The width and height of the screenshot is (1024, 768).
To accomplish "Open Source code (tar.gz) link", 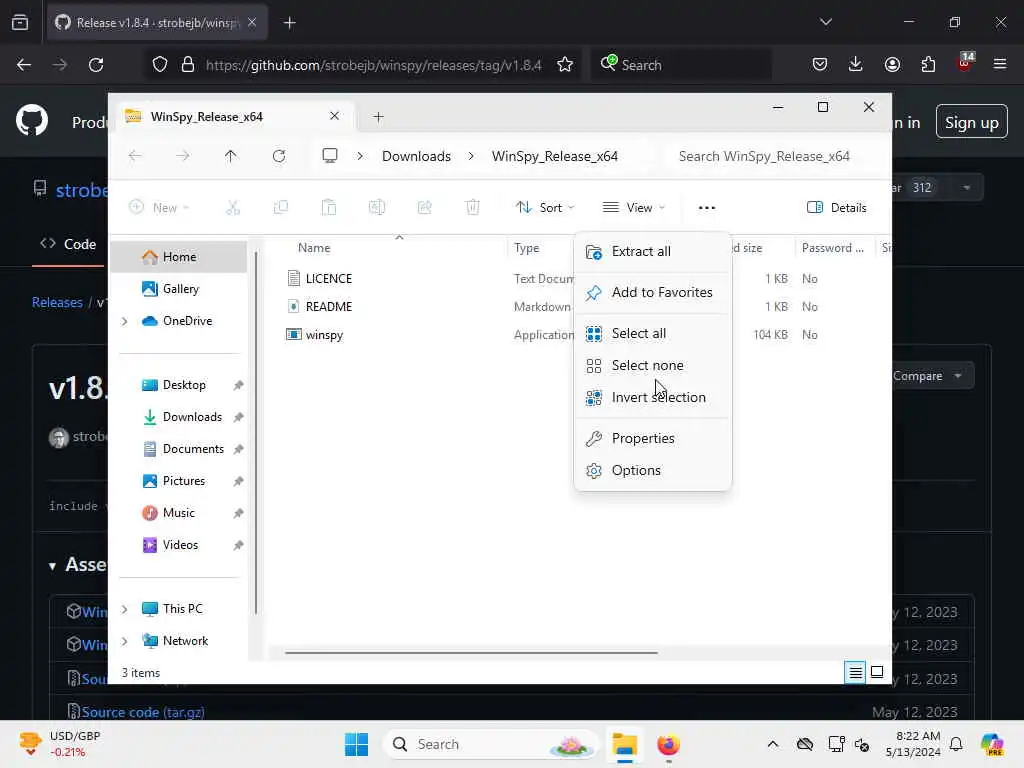I will tap(142, 712).
